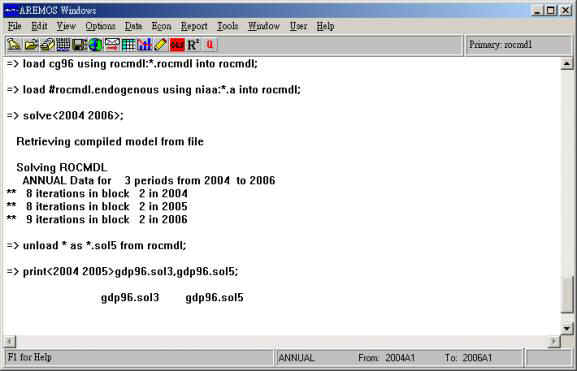Open the Tools menu

tap(227, 26)
